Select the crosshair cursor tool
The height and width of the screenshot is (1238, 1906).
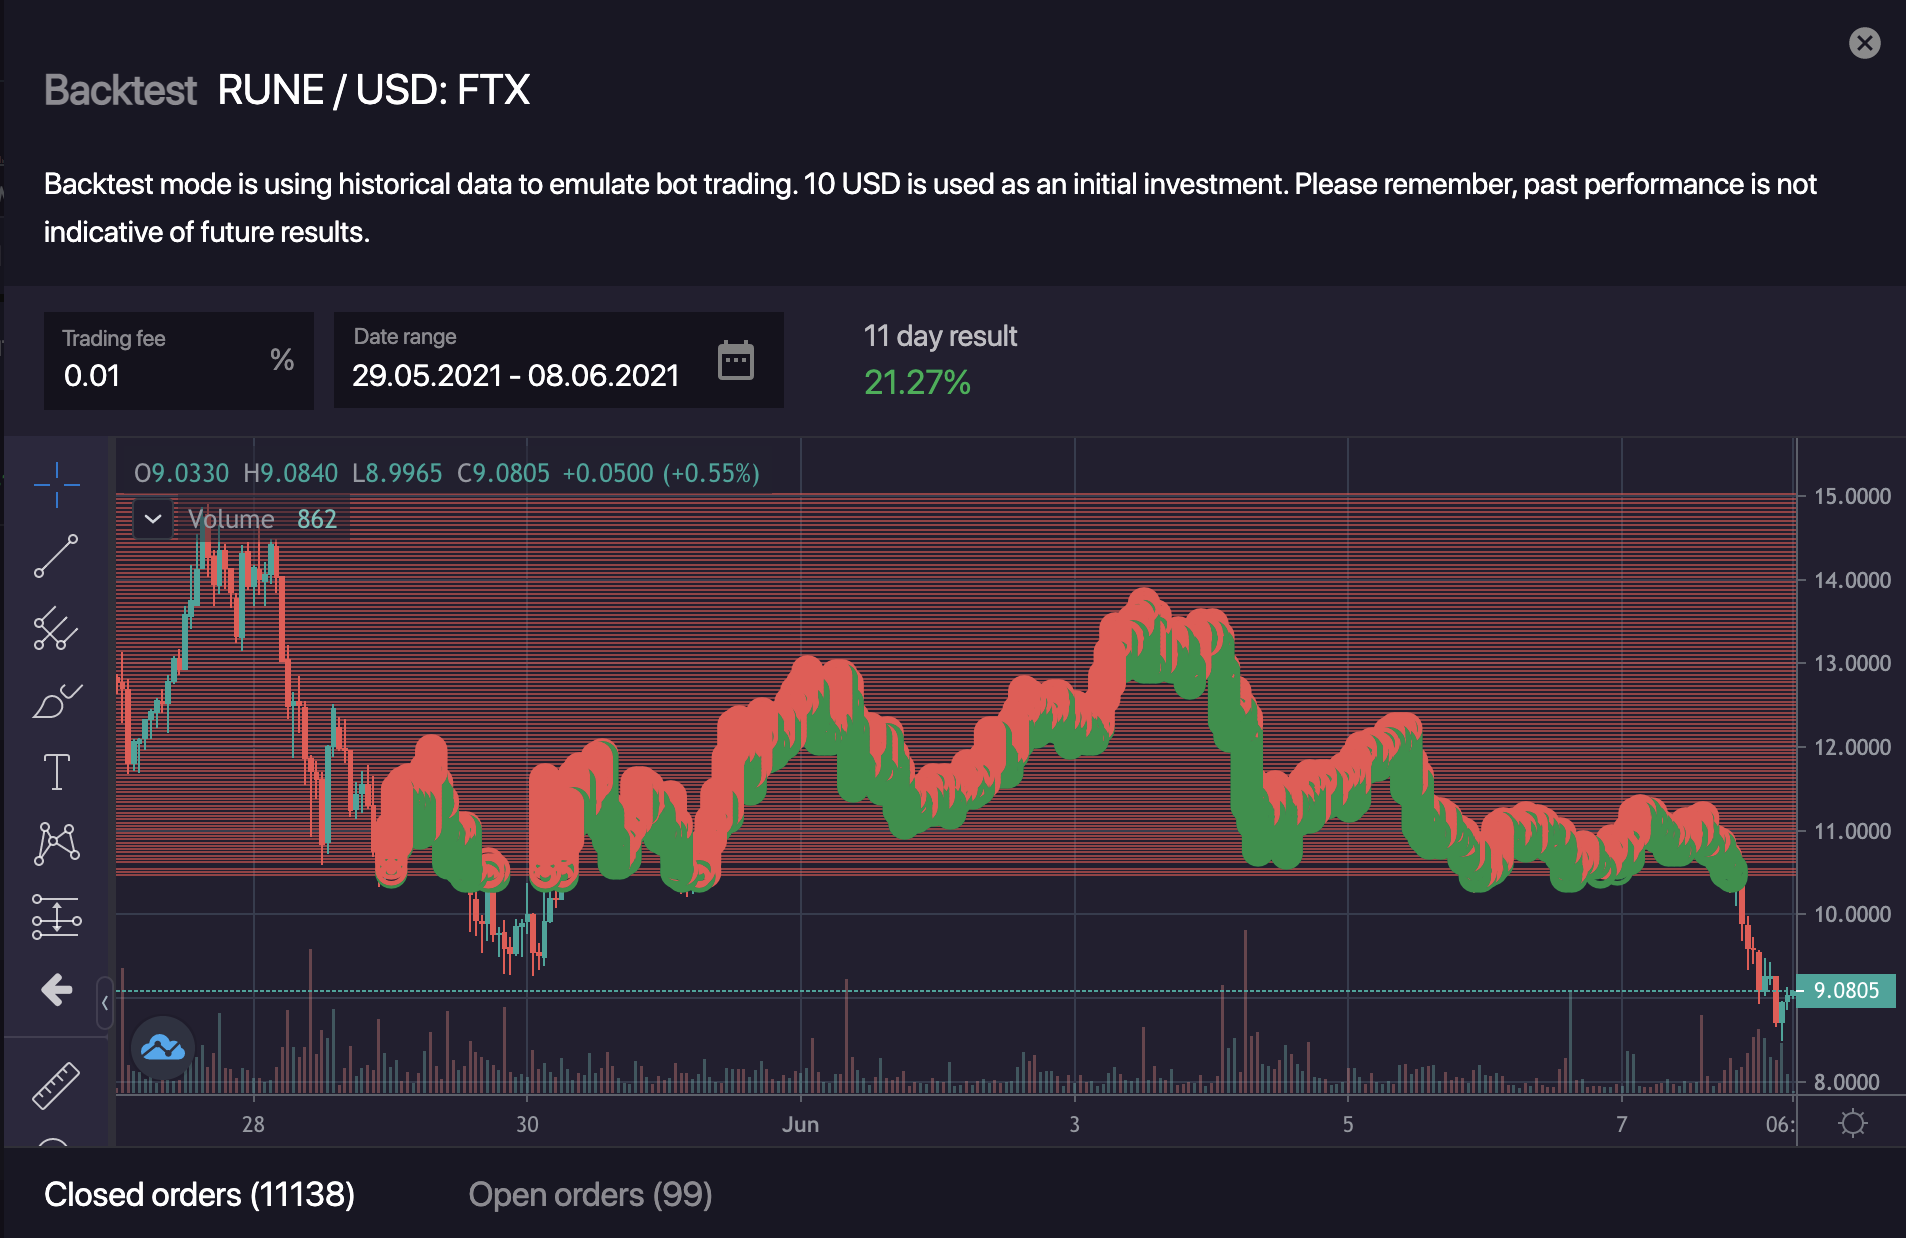tap(56, 485)
